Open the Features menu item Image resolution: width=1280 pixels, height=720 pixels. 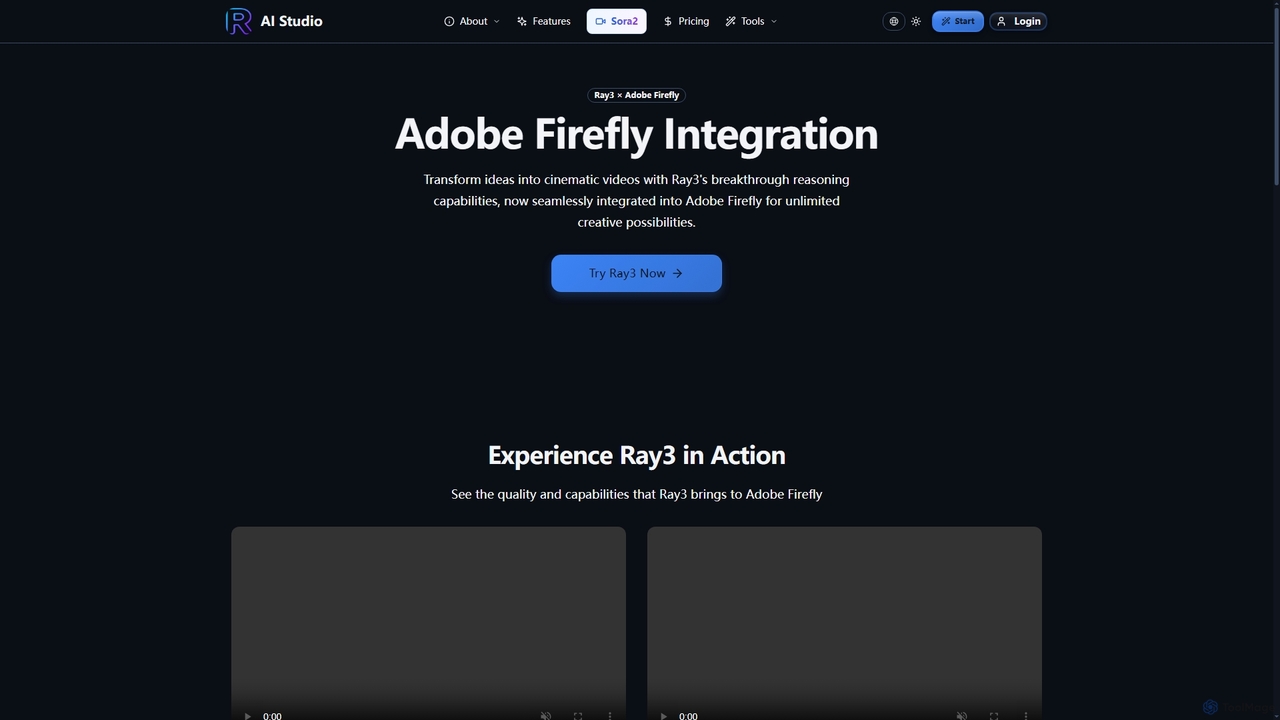(x=544, y=21)
